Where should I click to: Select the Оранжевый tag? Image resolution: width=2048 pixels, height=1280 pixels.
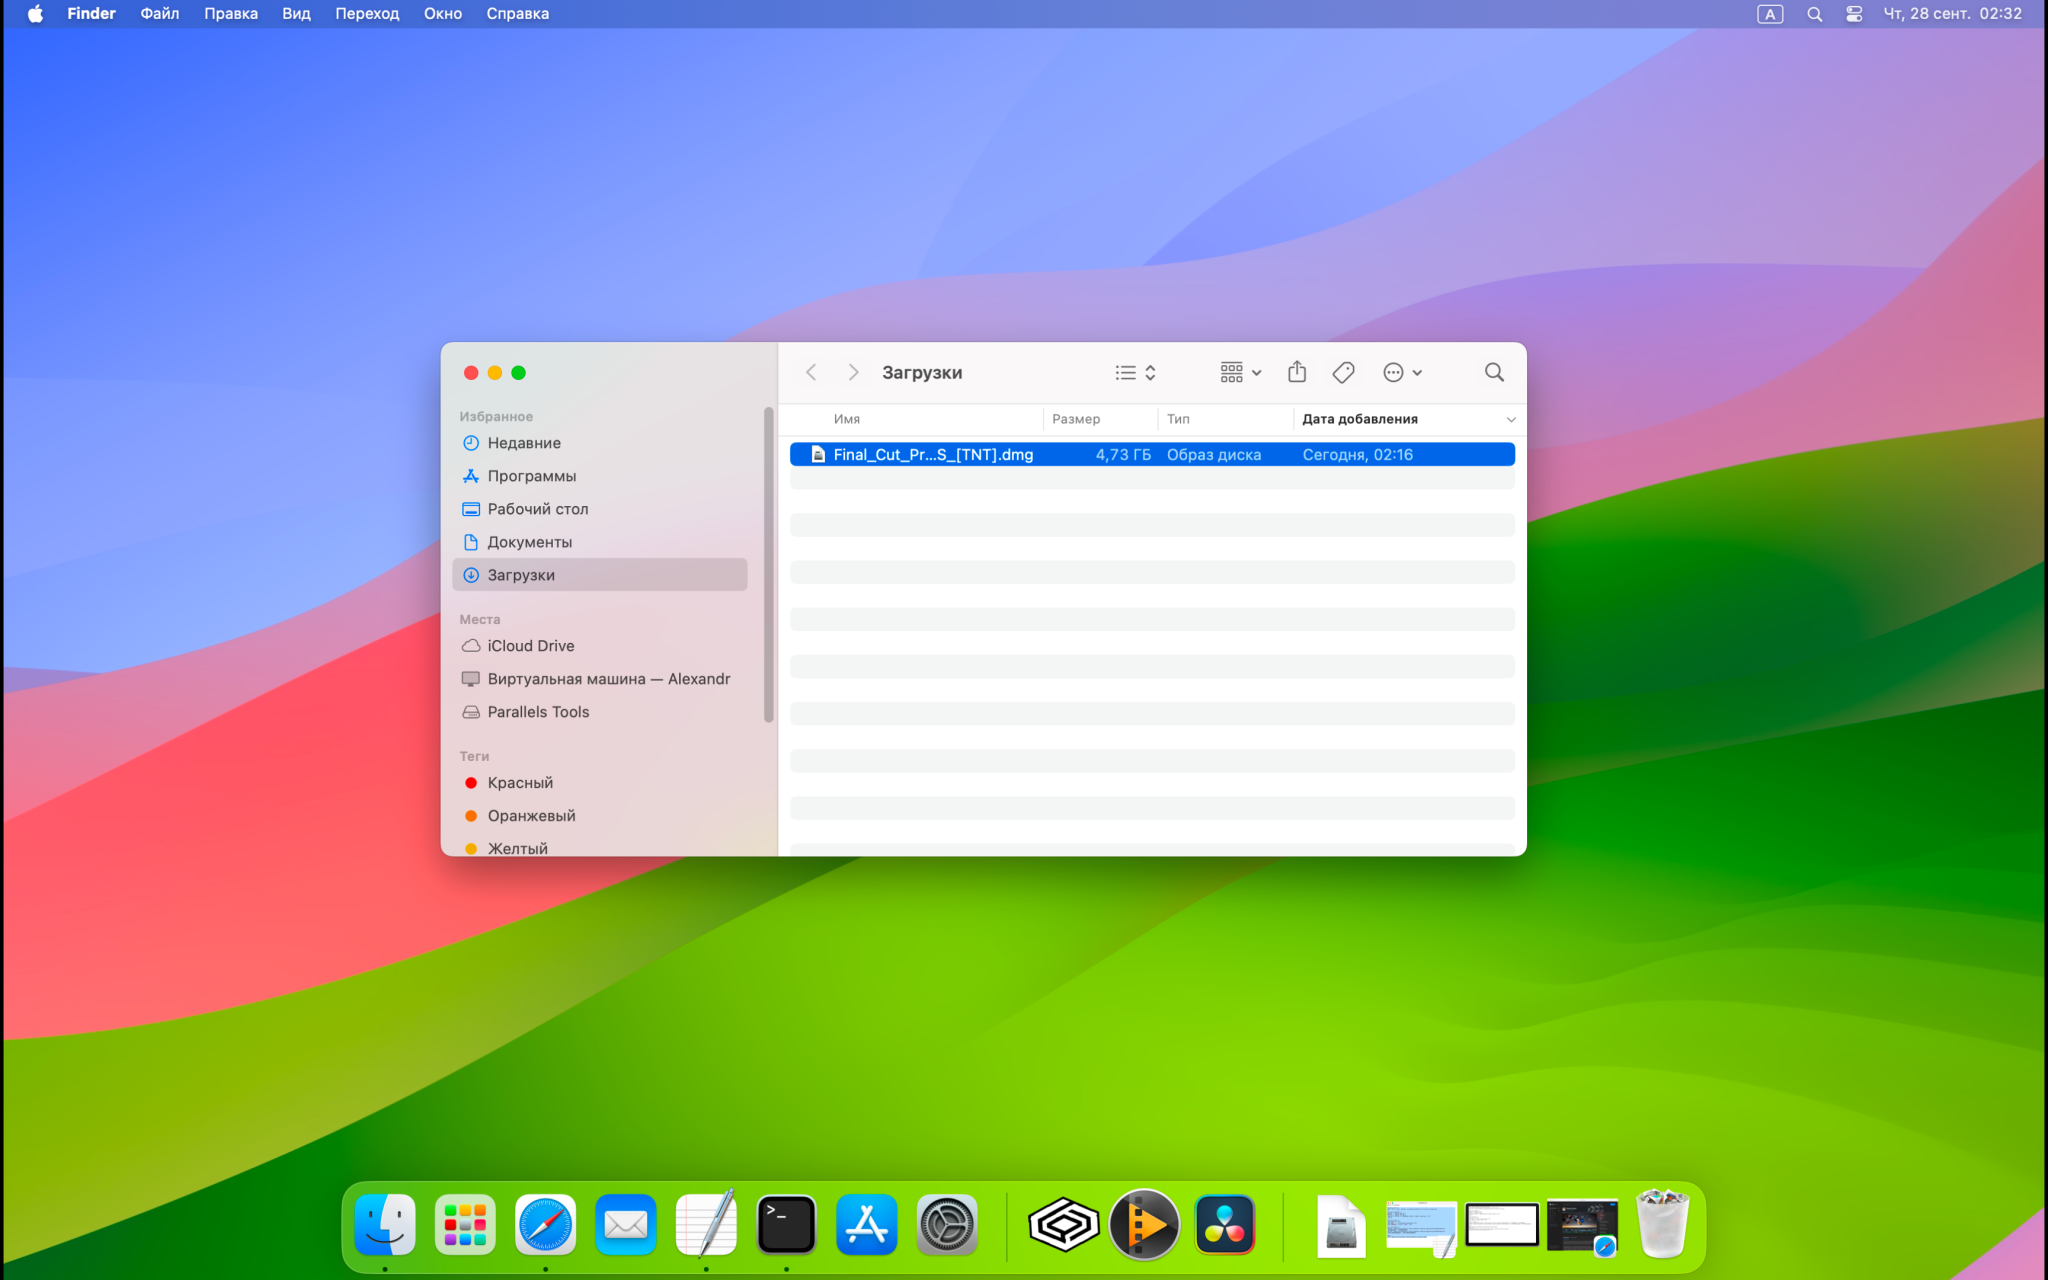(600, 816)
